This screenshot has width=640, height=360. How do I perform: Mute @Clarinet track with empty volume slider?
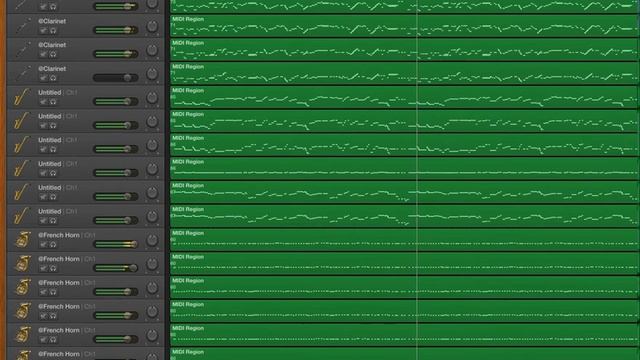click(43, 78)
